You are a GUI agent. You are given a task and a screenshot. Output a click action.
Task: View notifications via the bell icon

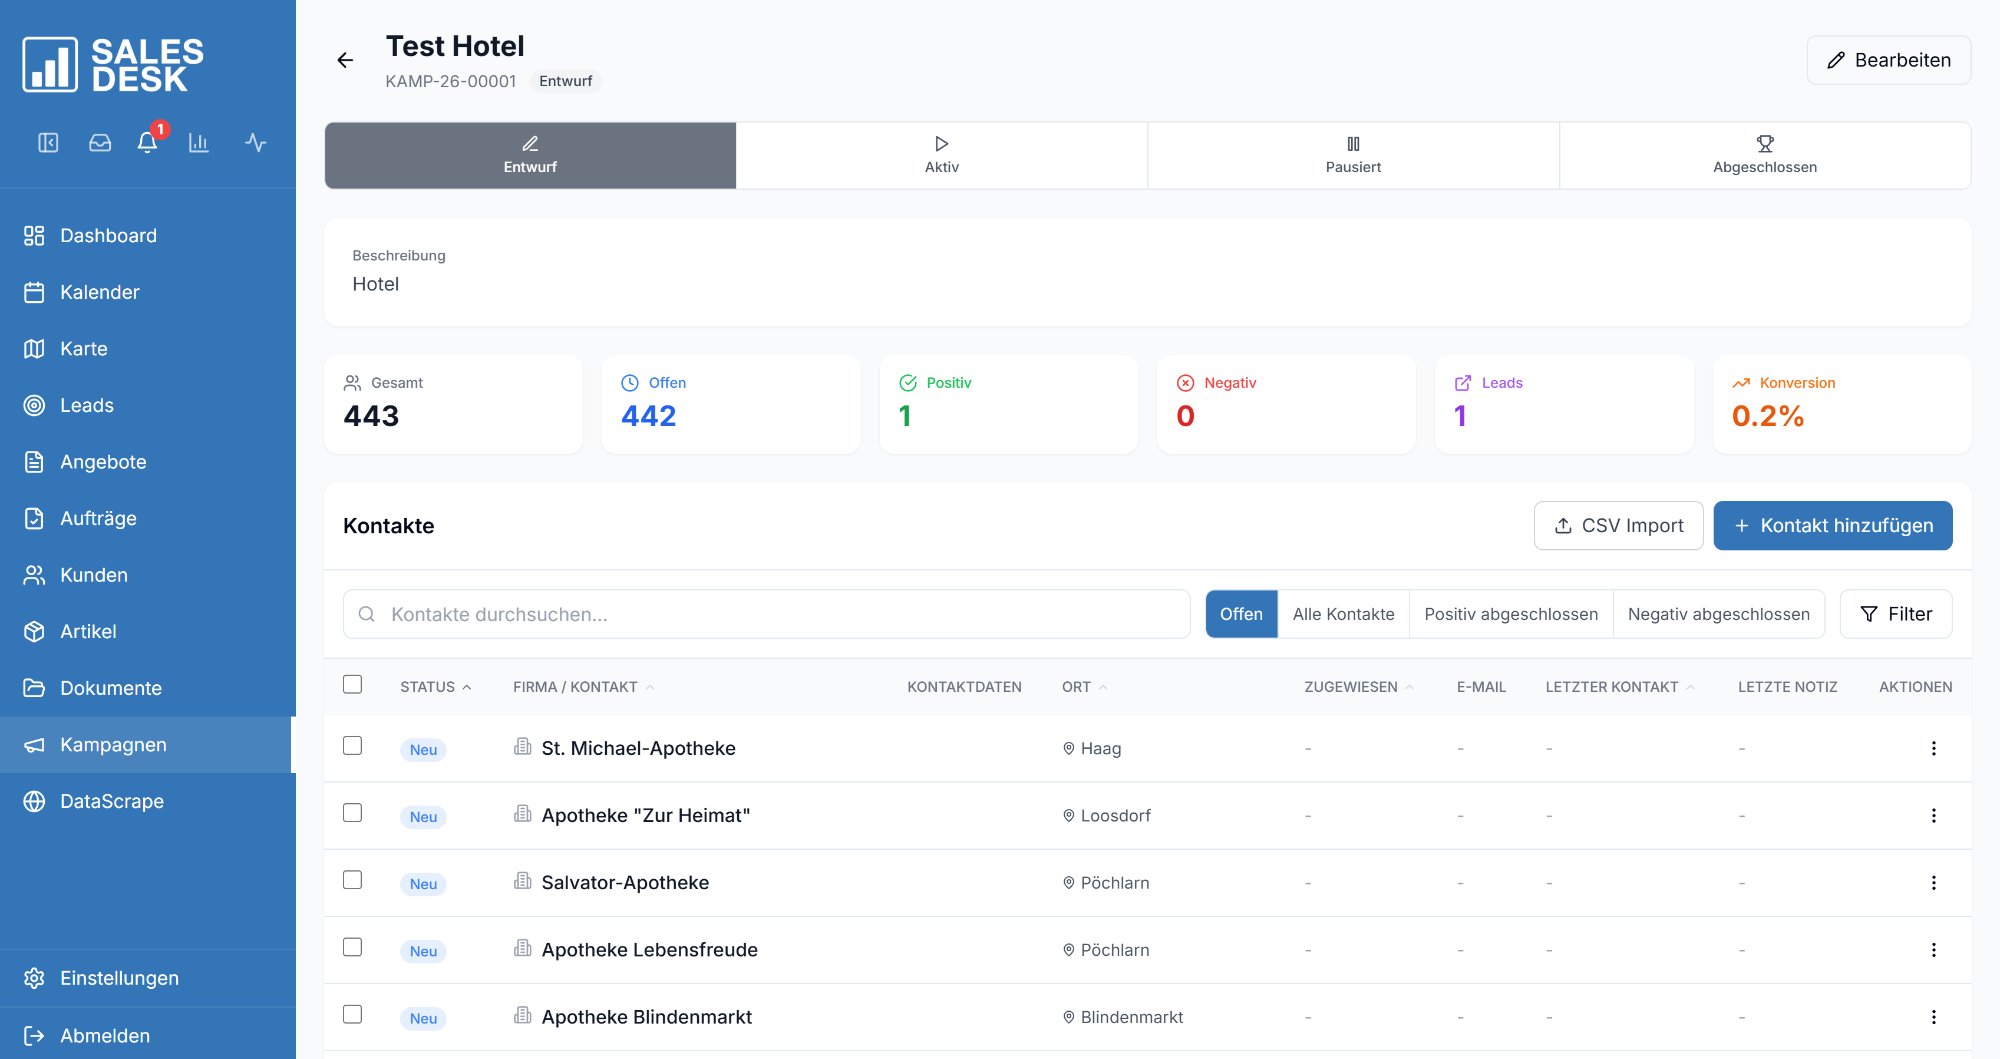click(x=147, y=143)
